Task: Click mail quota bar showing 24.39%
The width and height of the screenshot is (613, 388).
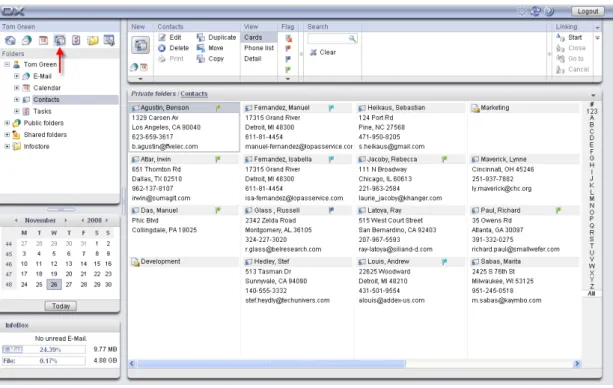Action: pos(44,349)
